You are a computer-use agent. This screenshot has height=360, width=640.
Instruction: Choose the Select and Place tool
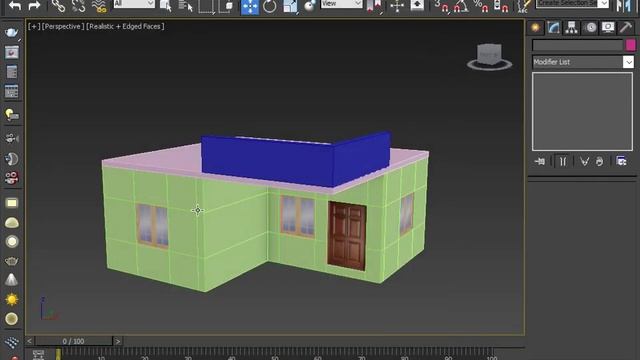pyautogui.click(x=310, y=6)
